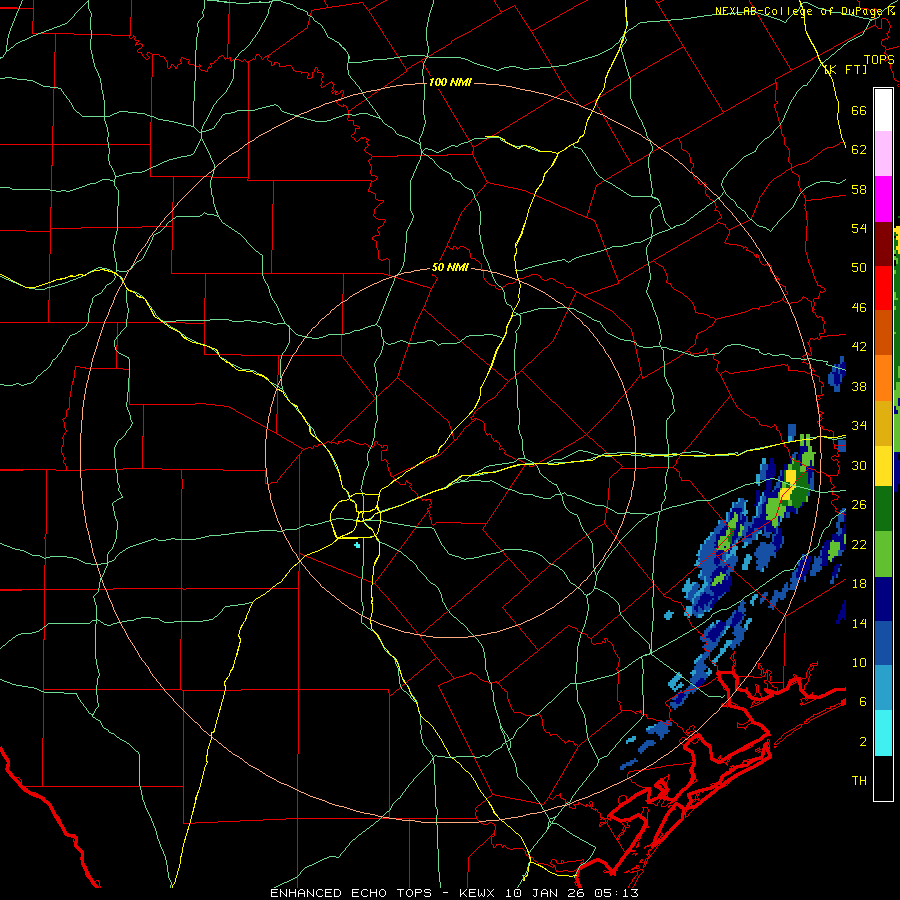The width and height of the screenshot is (900, 900).
Task: Click the 46 legend value
Action: click(x=859, y=308)
